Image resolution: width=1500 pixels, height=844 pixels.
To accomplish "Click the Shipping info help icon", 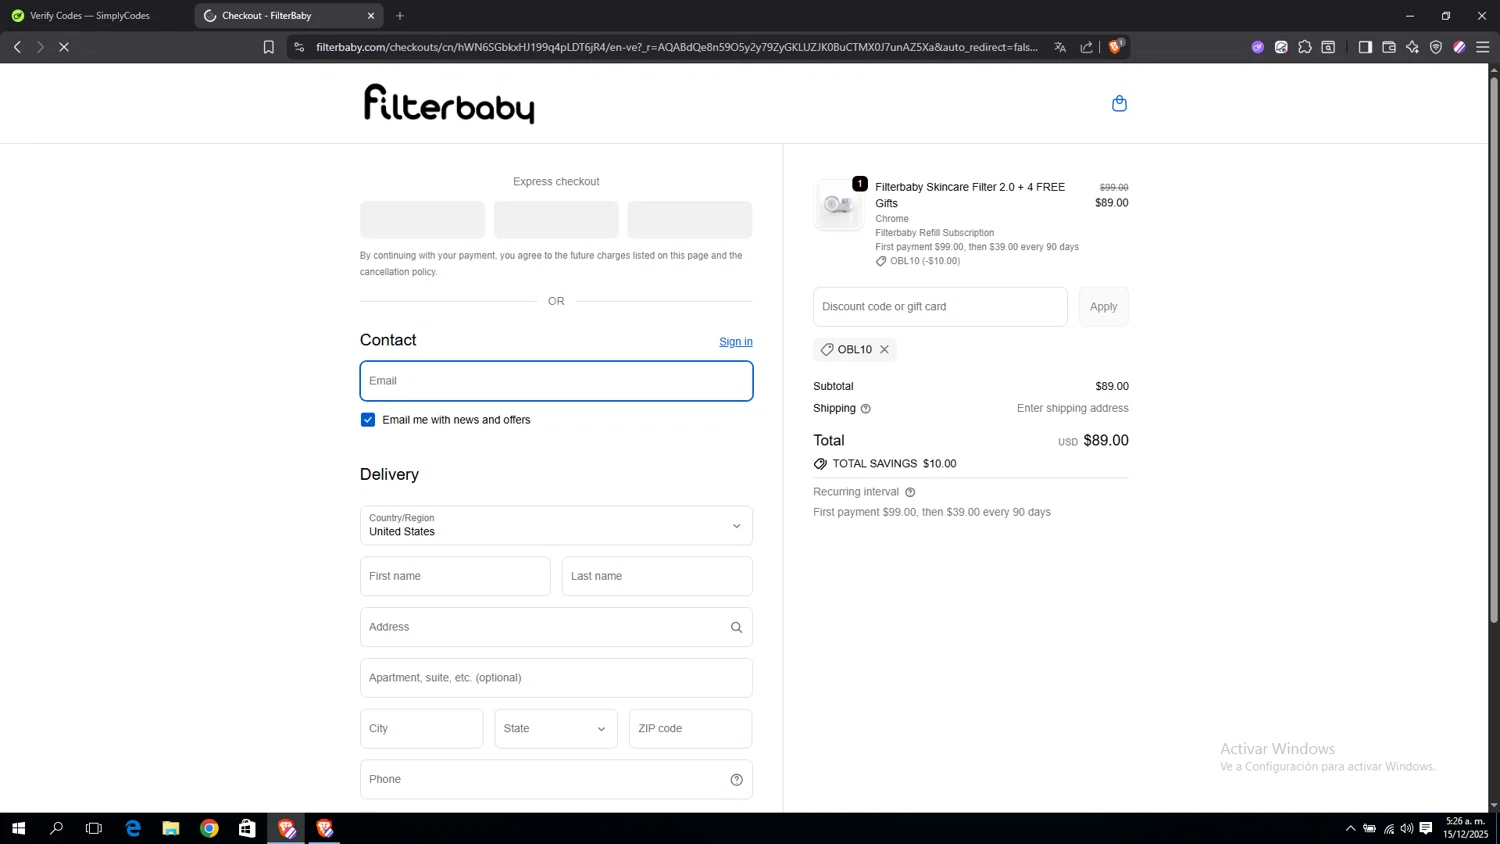I will click(866, 409).
